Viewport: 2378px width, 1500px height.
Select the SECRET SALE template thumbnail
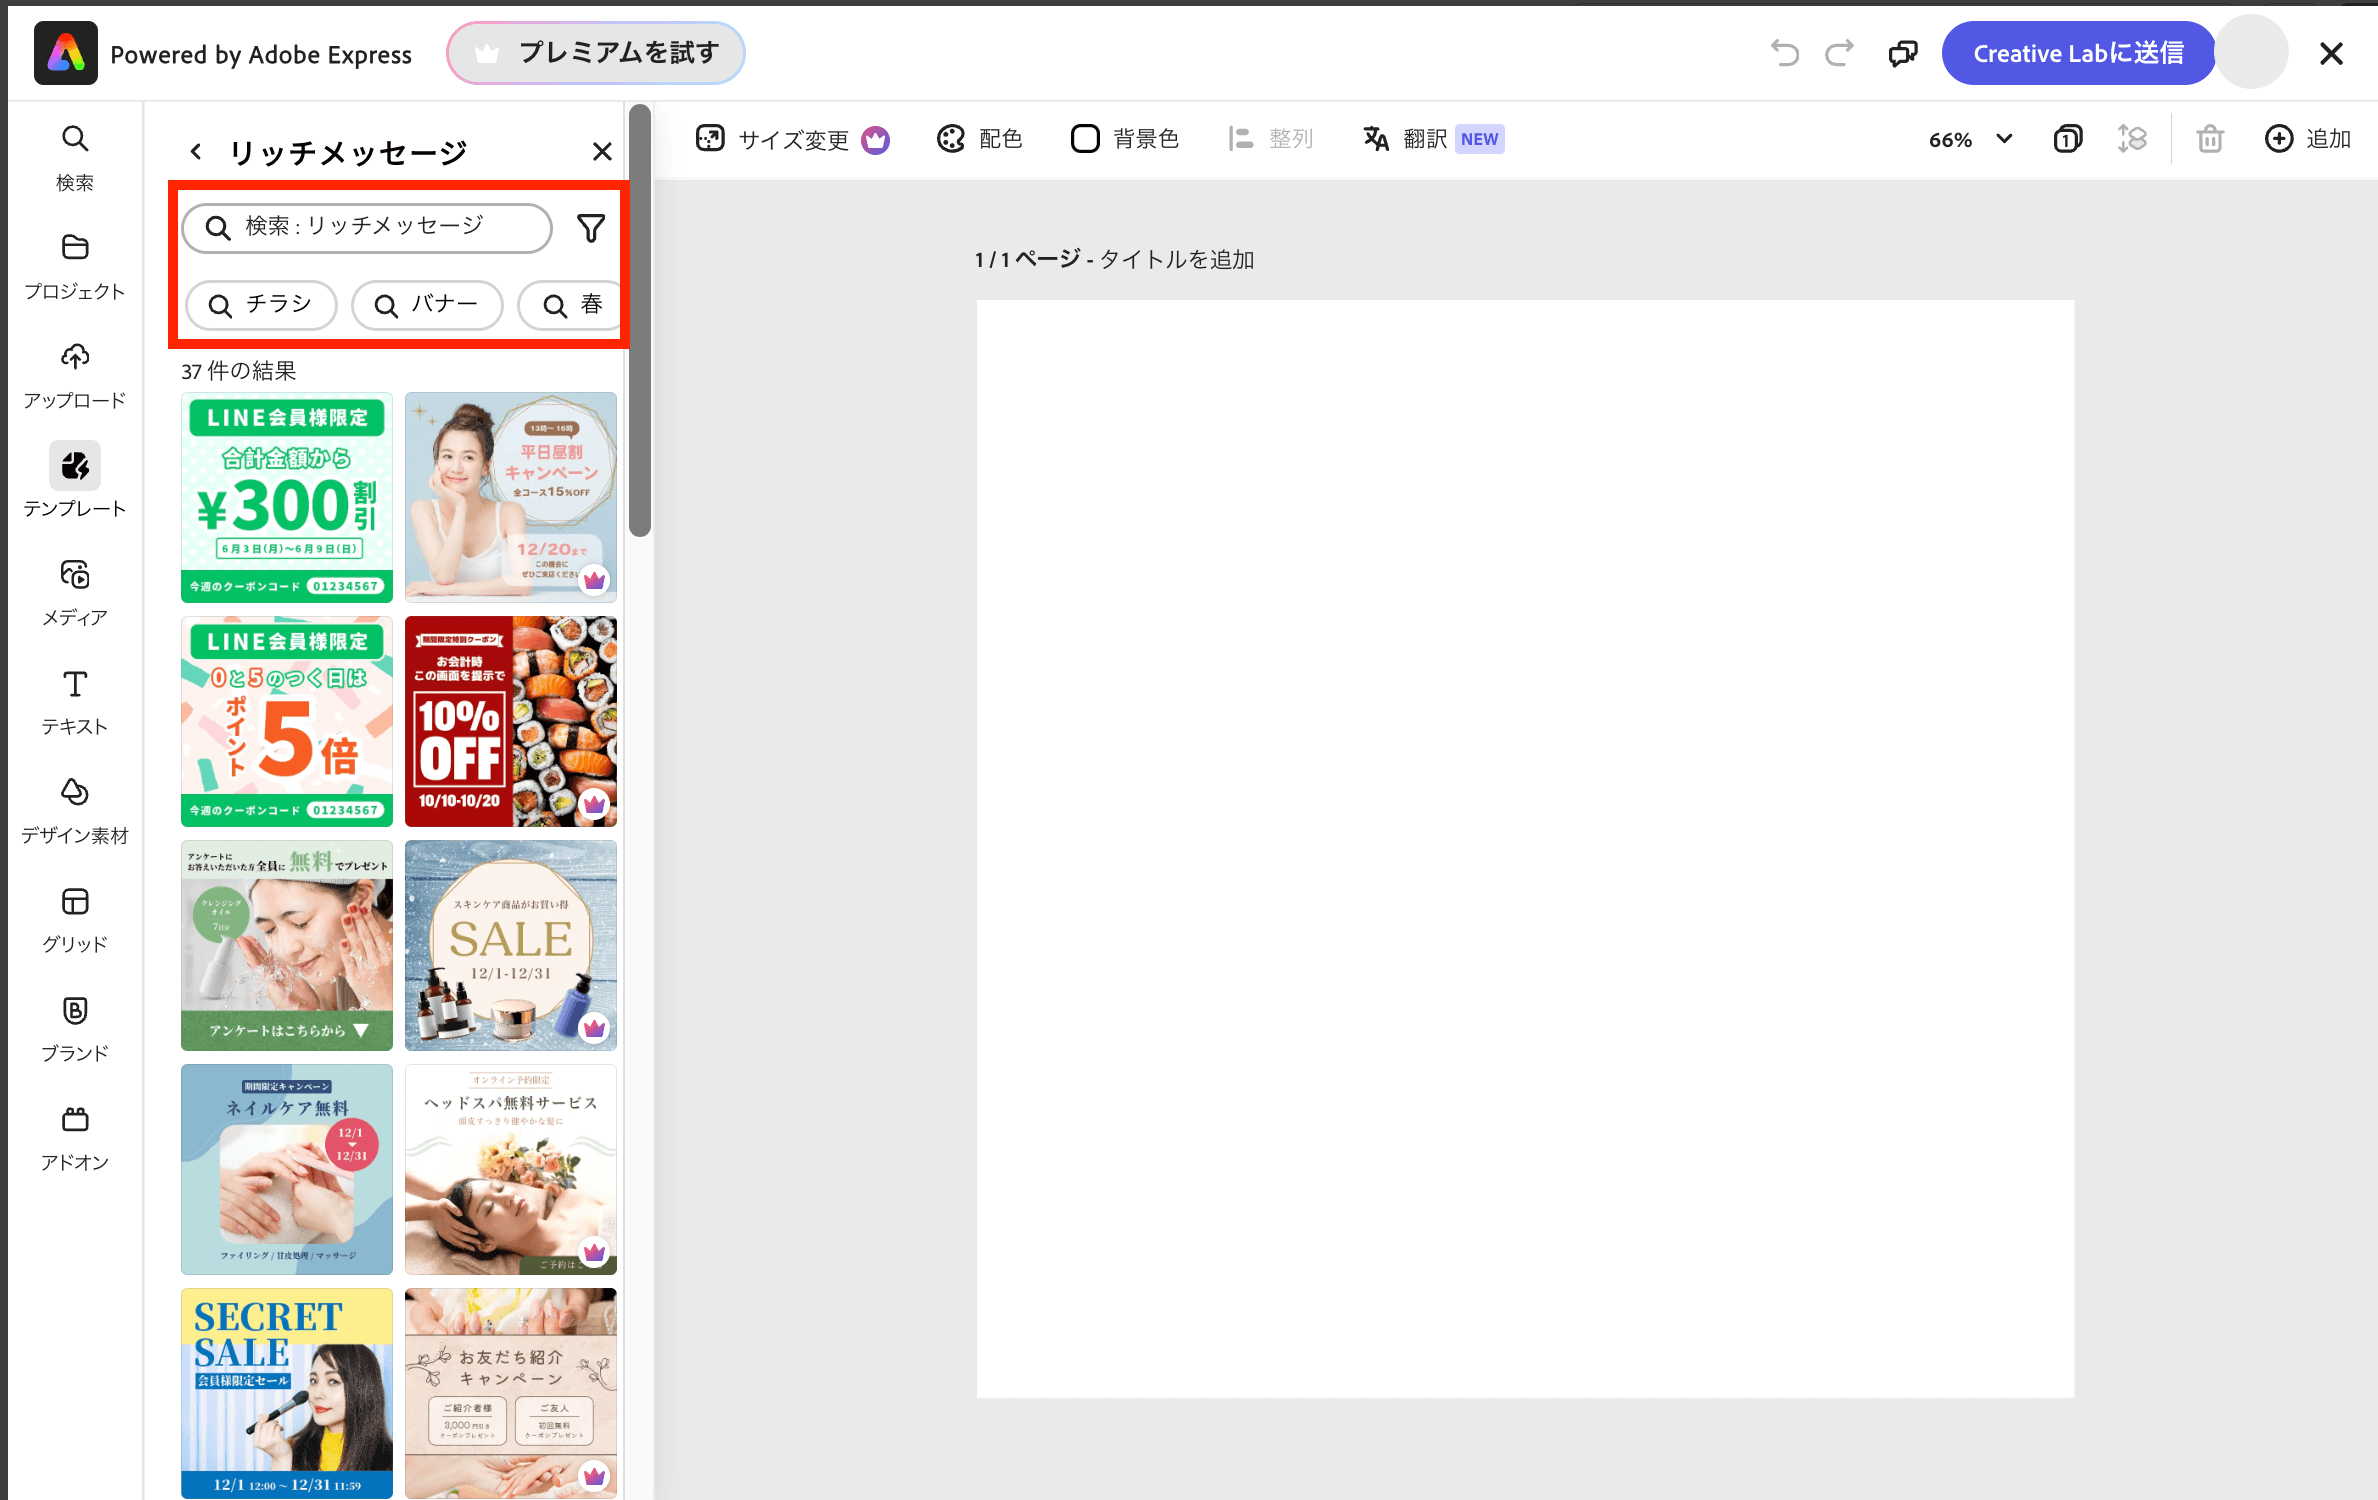(x=287, y=1392)
